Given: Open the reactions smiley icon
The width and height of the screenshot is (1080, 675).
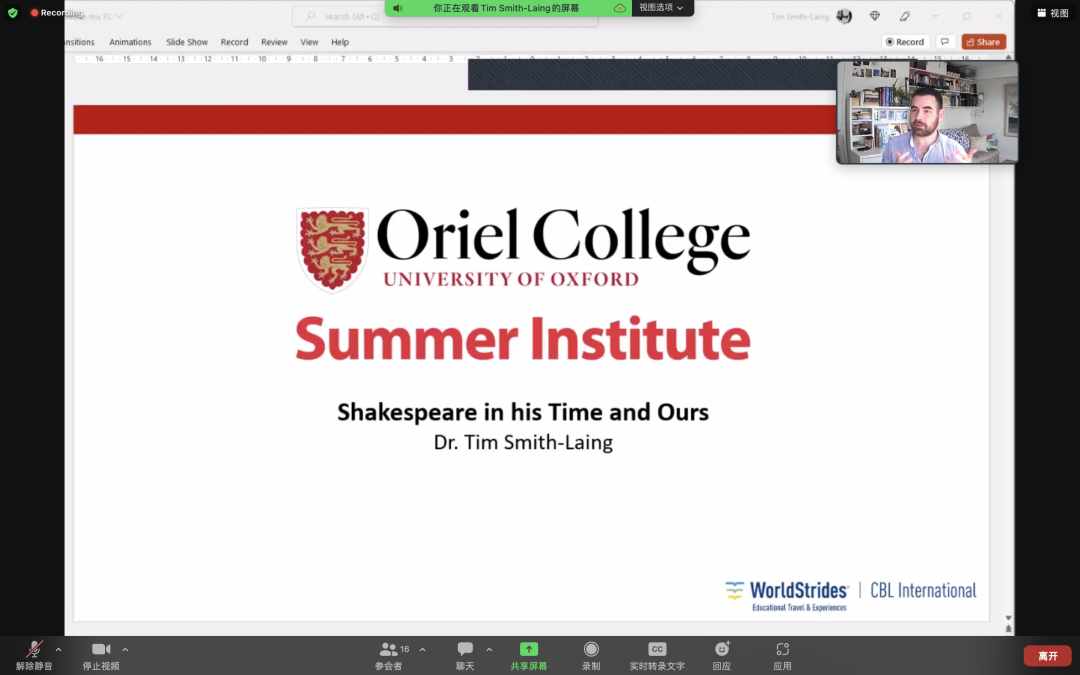Looking at the screenshot, I should click(x=722, y=649).
